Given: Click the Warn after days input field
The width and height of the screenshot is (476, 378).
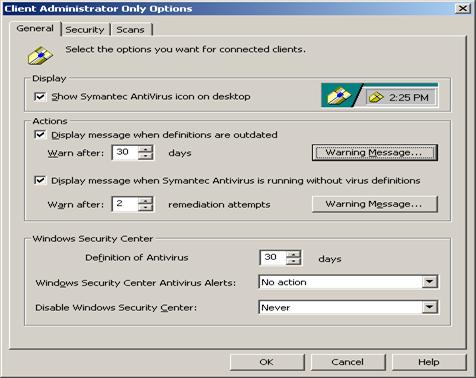Looking at the screenshot, I should (125, 152).
